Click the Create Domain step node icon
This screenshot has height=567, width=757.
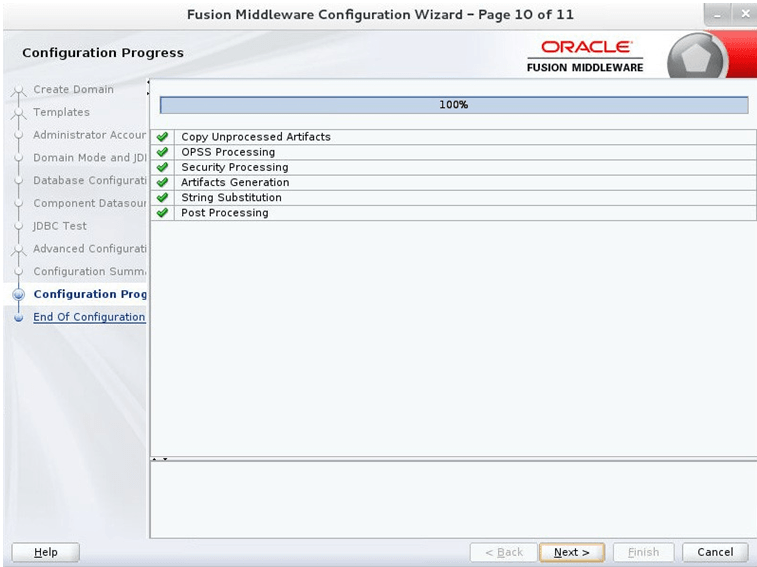pos(18,90)
